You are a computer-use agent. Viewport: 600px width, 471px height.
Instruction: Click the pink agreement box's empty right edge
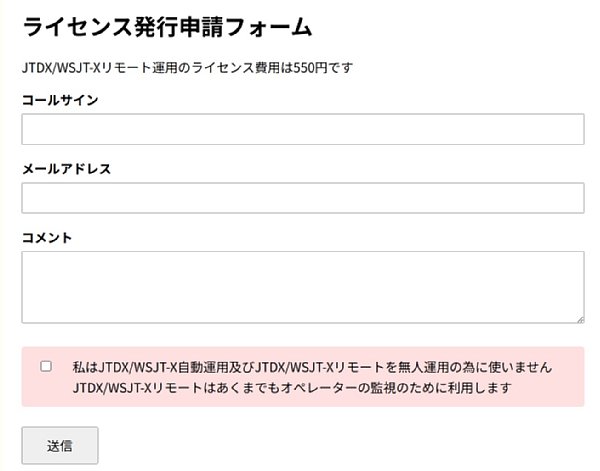tap(569, 377)
